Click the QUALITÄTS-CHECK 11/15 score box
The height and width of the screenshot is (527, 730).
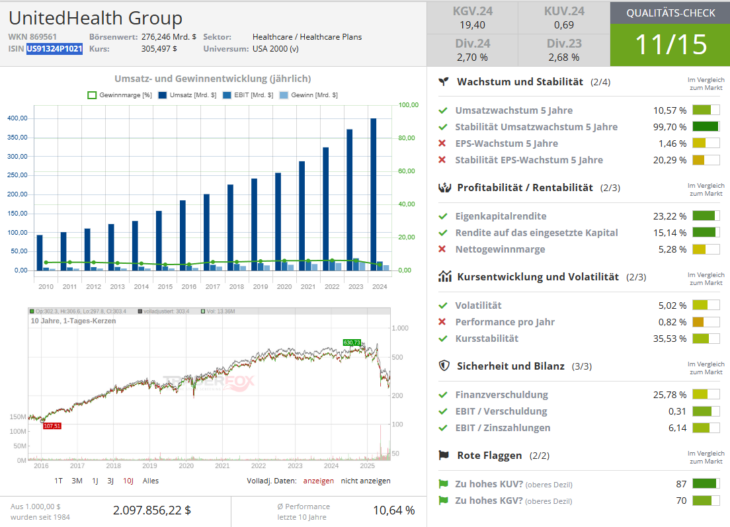670,34
